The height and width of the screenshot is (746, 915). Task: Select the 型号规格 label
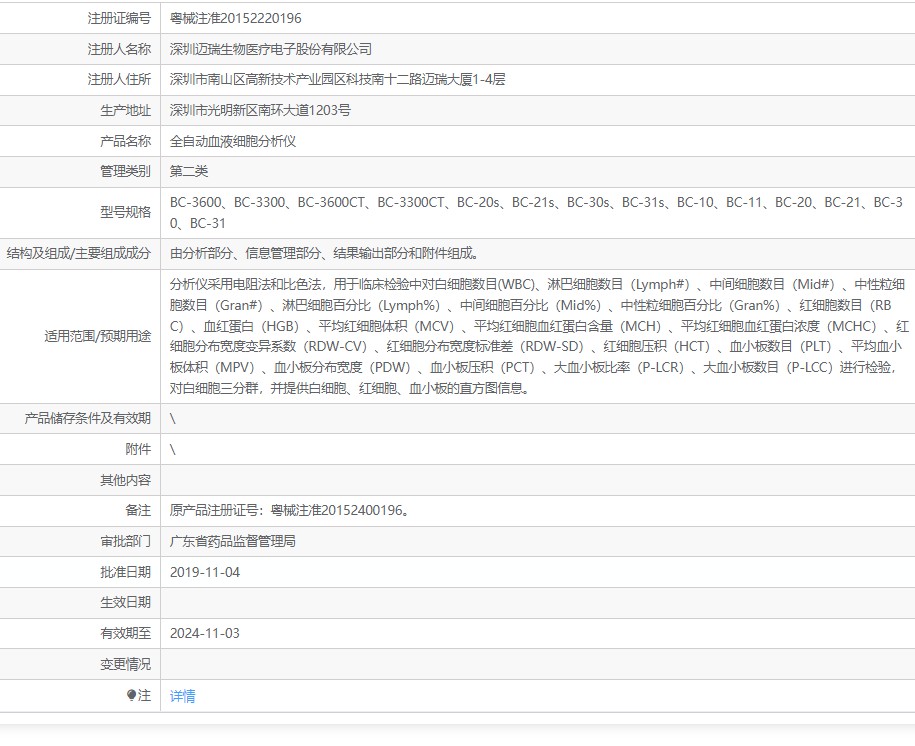tap(125, 212)
